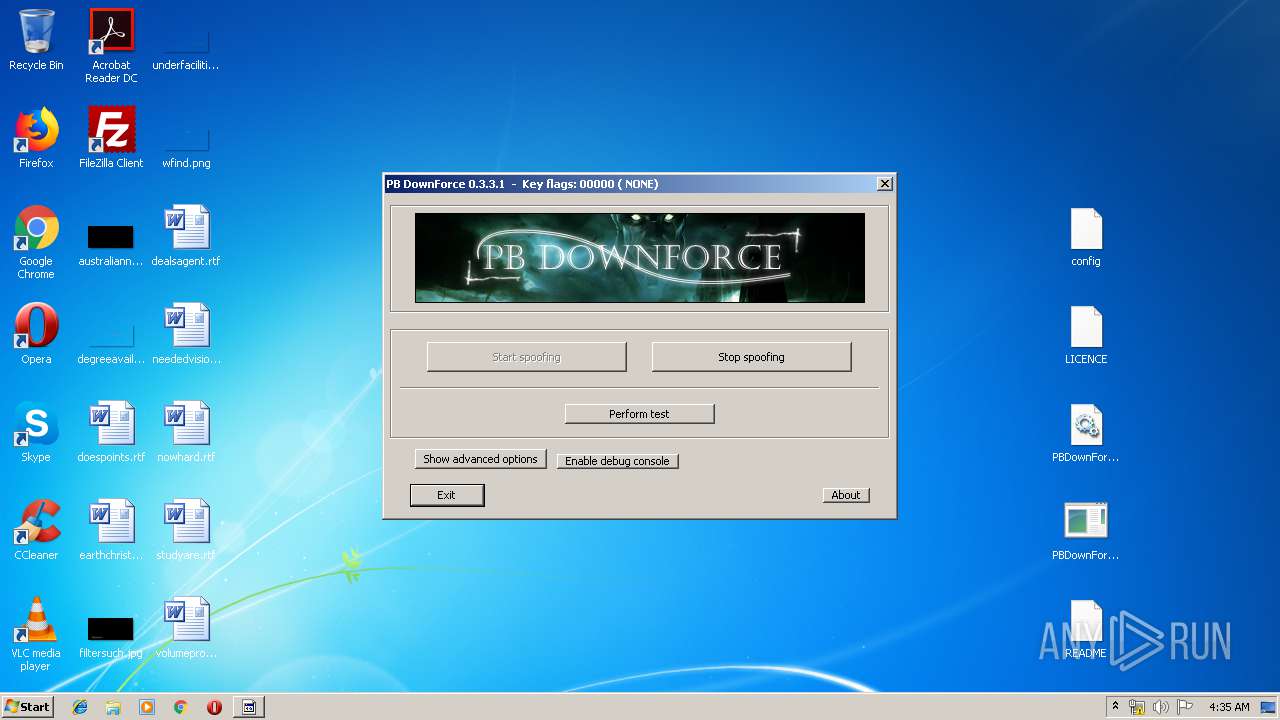Run Perform test in PB DownForce
This screenshot has height=720, width=1280.
click(x=639, y=414)
